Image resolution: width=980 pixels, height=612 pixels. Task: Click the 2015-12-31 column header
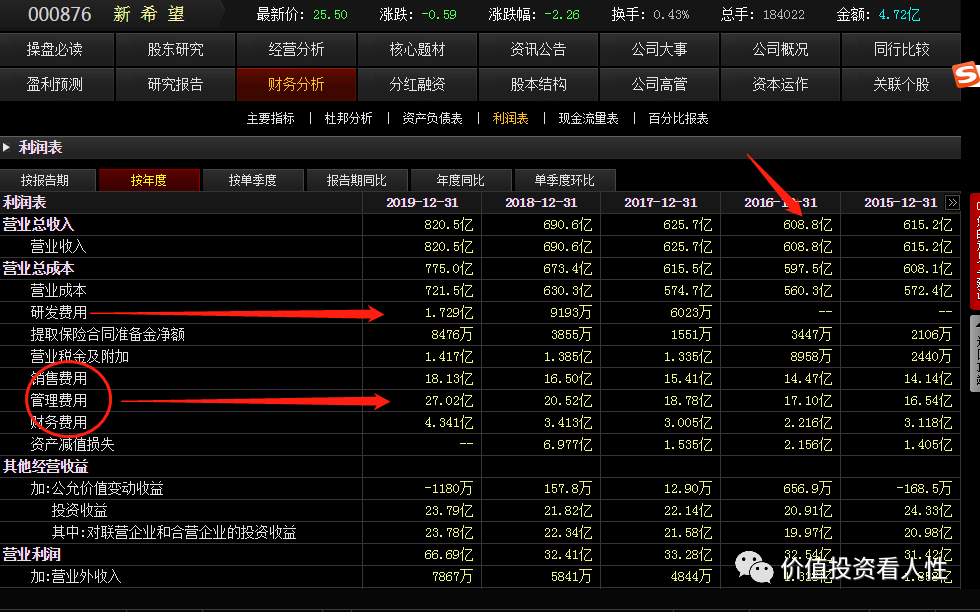pyautogui.click(x=901, y=203)
